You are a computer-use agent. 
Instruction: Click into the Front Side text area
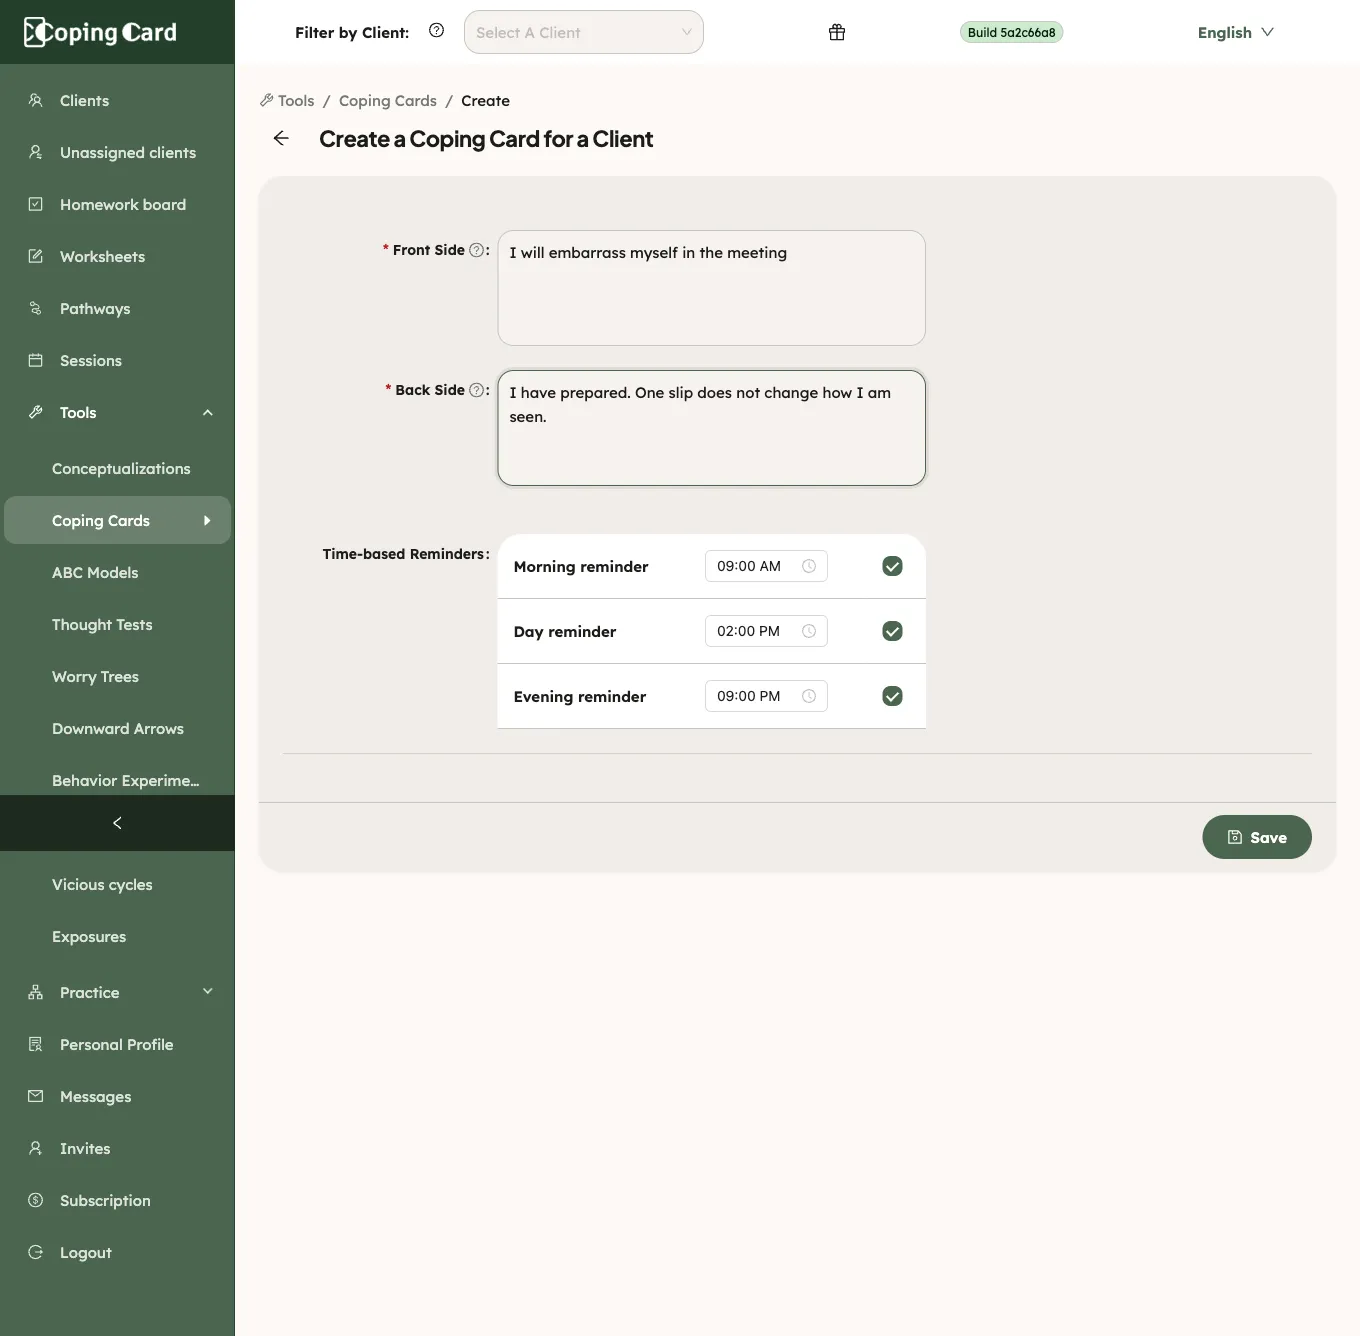[712, 288]
